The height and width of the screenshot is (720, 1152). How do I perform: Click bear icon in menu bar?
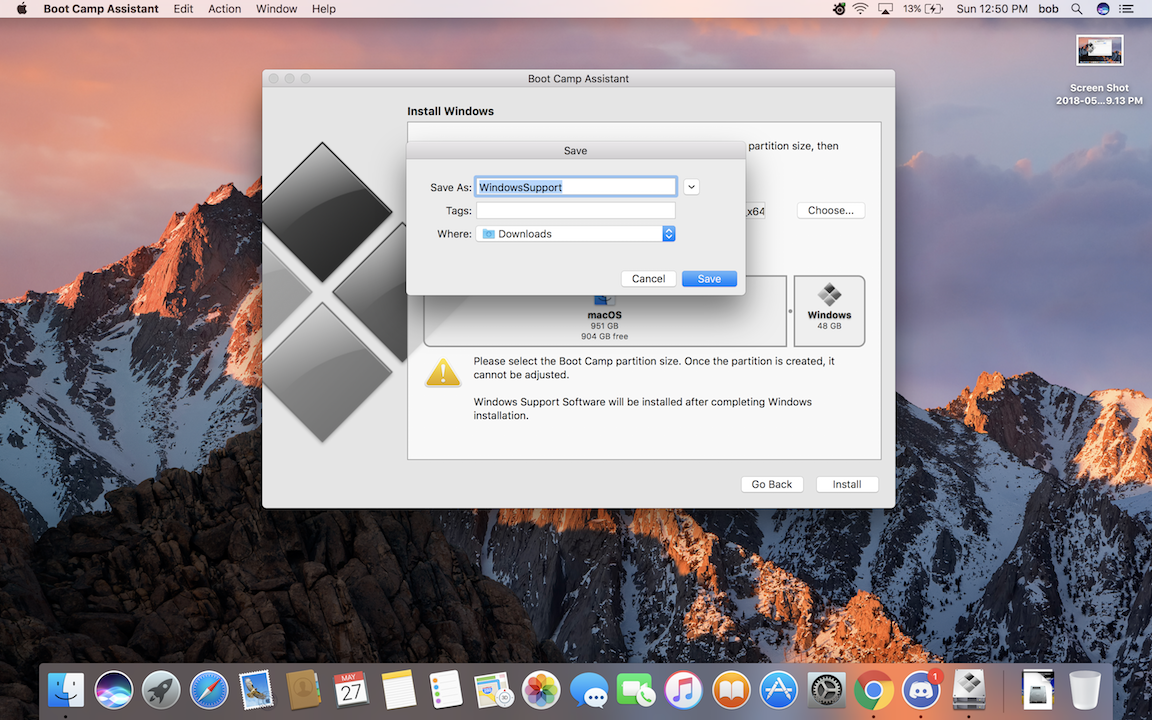click(x=838, y=9)
